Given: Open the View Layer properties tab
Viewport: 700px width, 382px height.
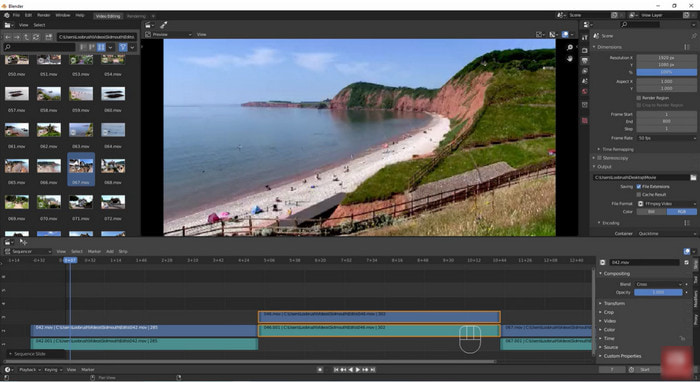Looking at the screenshot, I should 585,71.
